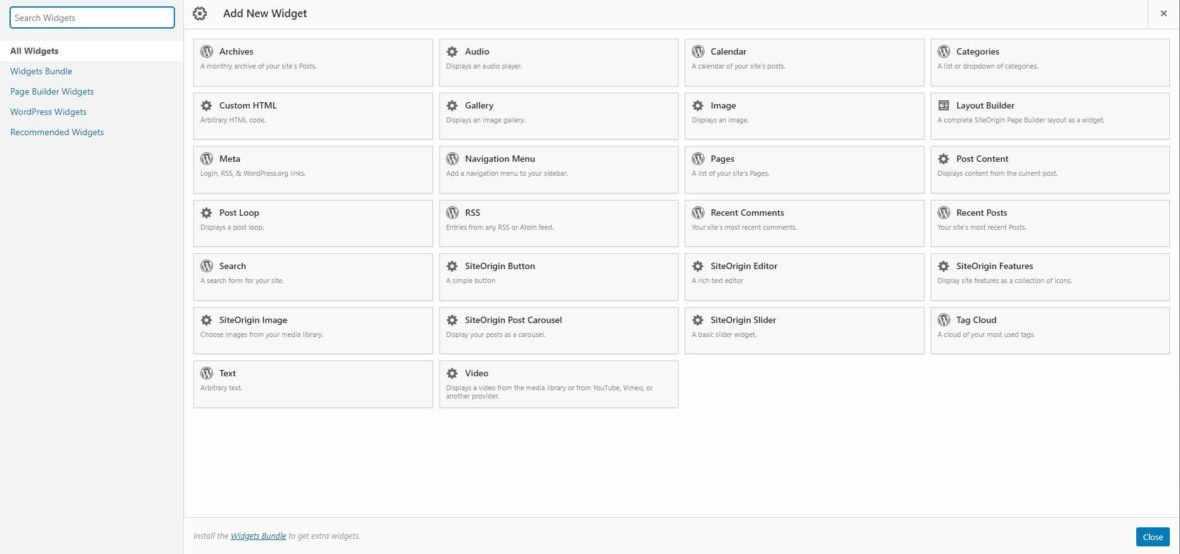Follow the Widgets Bundle install link

coord(258,537)
